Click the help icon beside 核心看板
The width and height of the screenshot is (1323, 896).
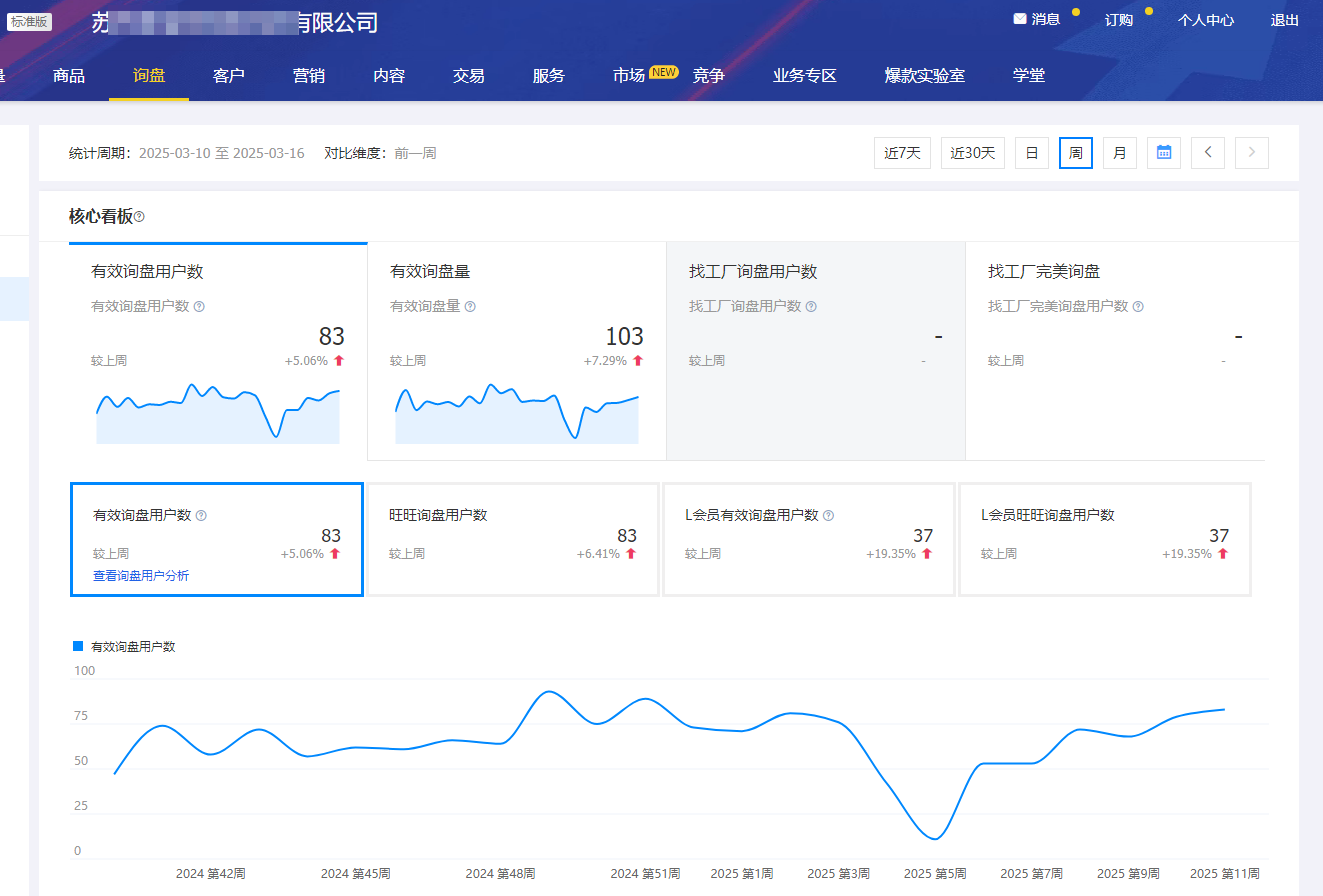coord(139,217)
